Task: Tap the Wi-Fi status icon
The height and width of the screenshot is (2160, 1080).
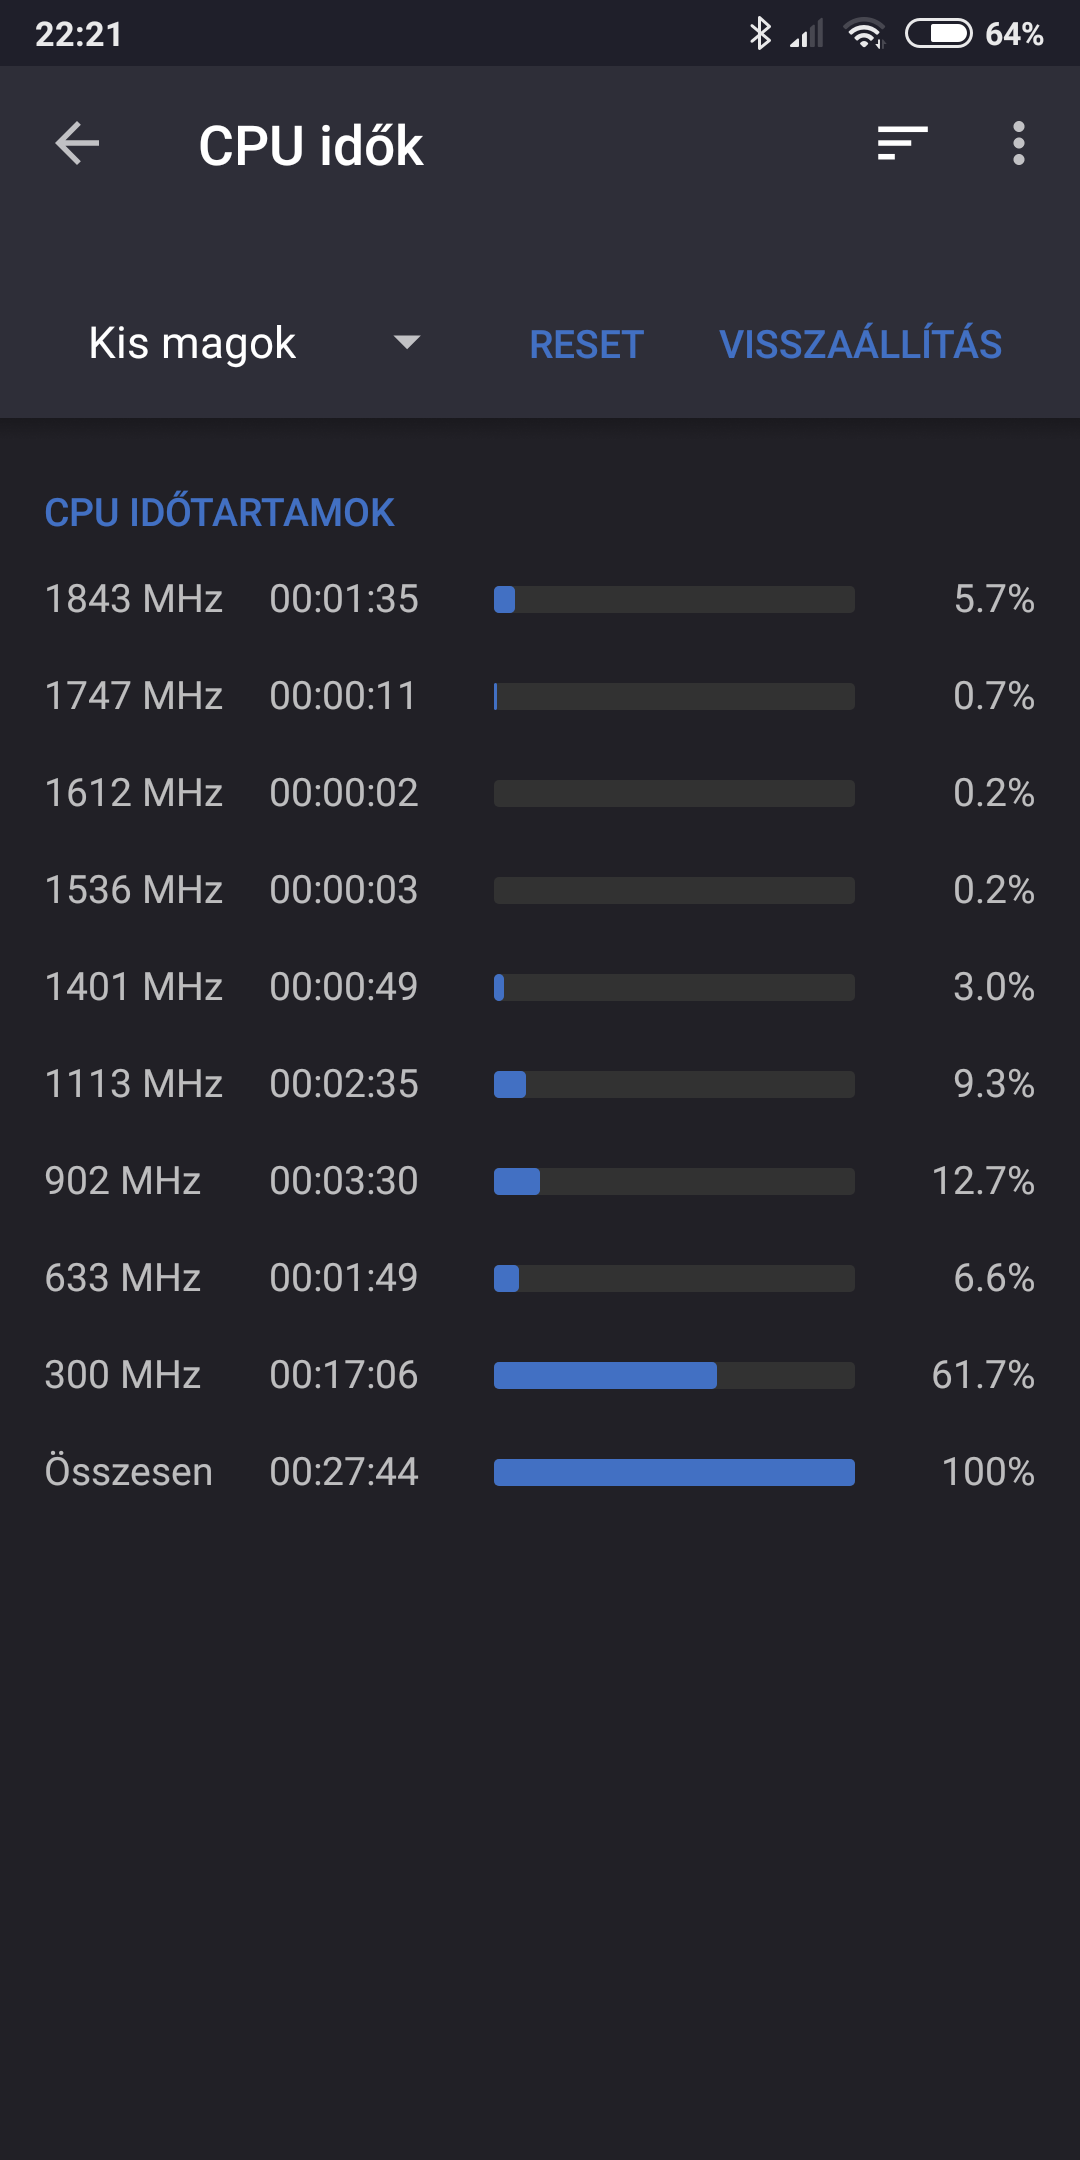Action: [865, 34]
